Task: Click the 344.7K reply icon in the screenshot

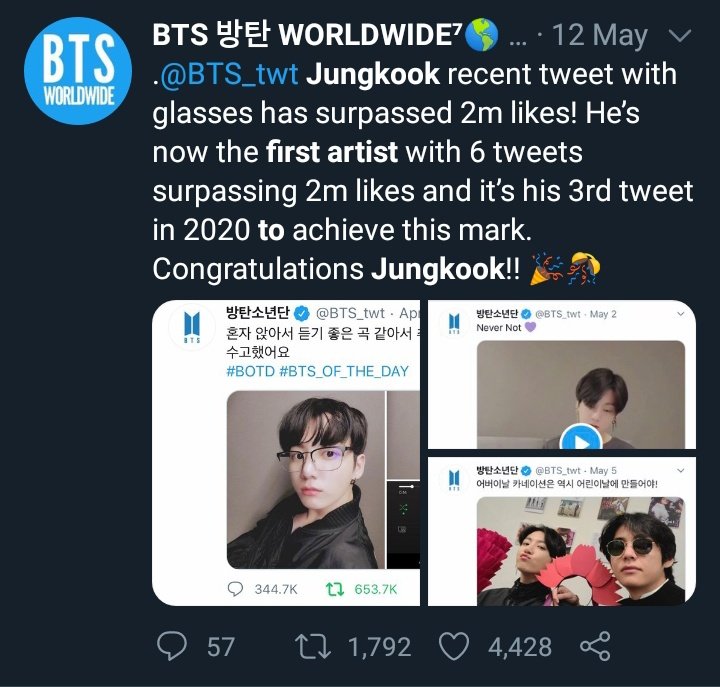Action: [x=235, y=589]
